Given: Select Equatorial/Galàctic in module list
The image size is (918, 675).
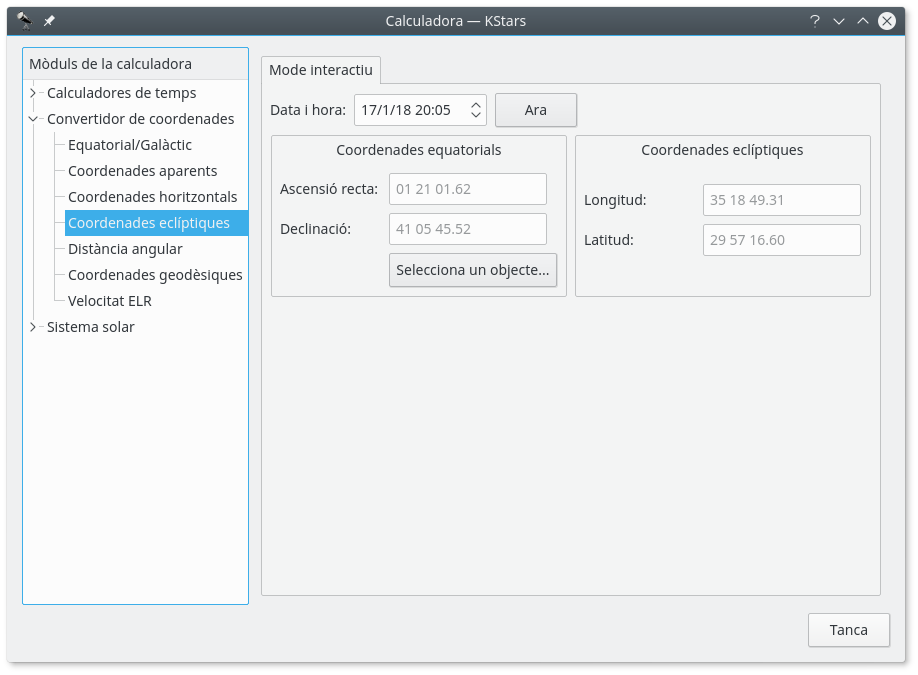Looking at the screenshot, I should coord(130,145).
